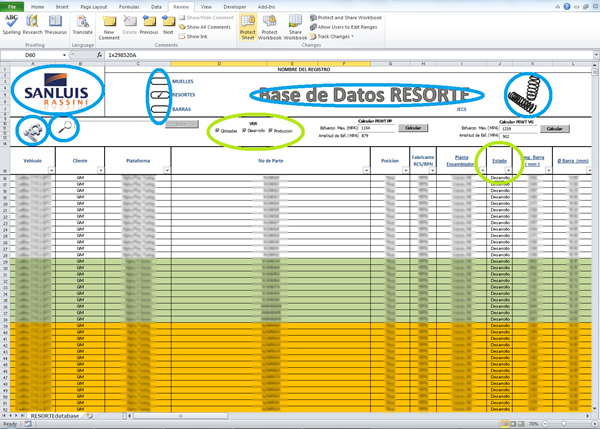600x429 pixels.
Task: Open the Estado column filter
Action: [508, 170]
